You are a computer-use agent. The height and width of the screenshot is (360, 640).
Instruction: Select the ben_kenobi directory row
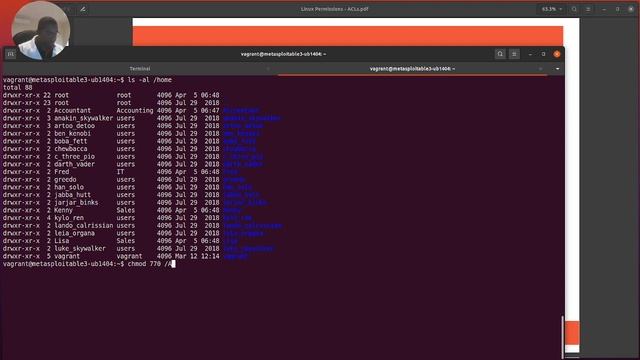tap(131, 133)
